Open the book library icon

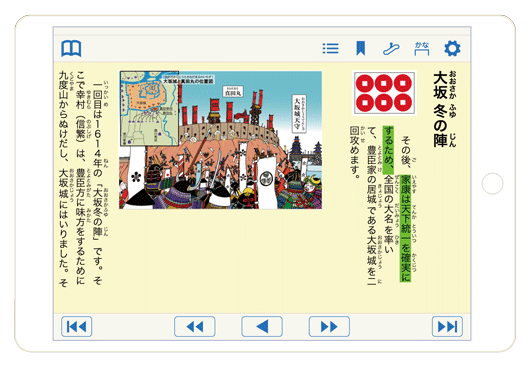tap(71, 48)
